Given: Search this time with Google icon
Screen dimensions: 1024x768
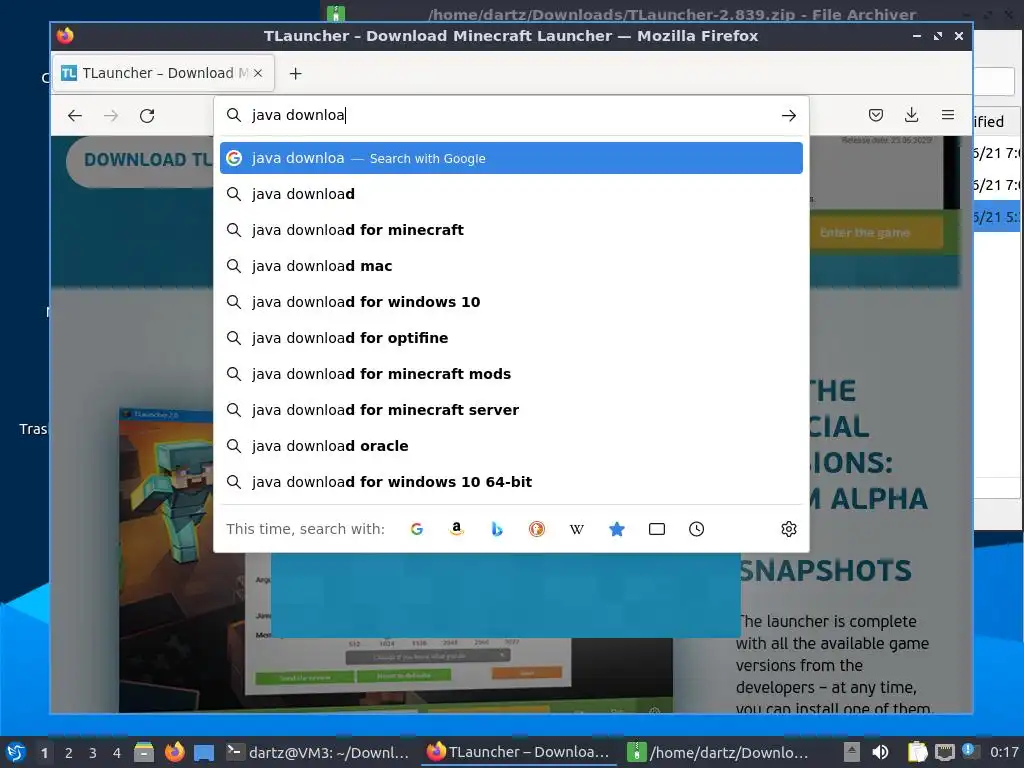Looking at the screenshot, I should pyautogui.click(x=417, y=529).
